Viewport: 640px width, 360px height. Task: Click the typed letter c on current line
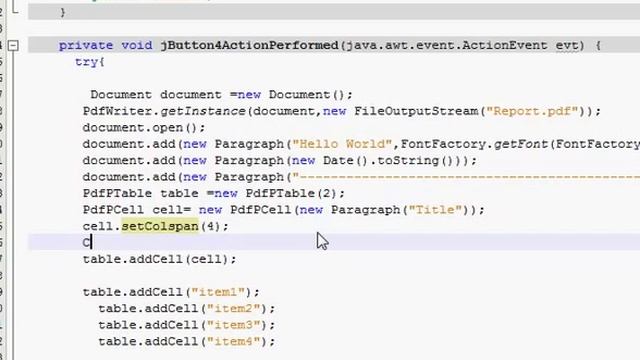(86, 242)
